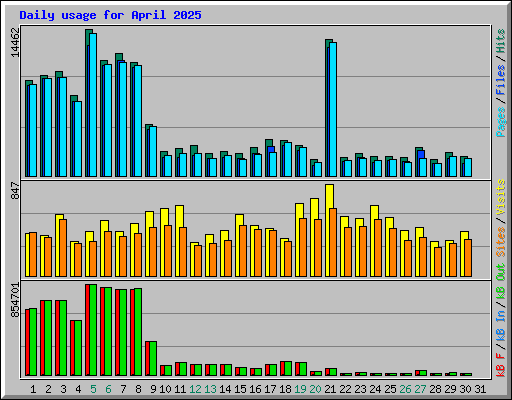Click the kB F legend label
The image size is (512, 400).
pos(500,365)
